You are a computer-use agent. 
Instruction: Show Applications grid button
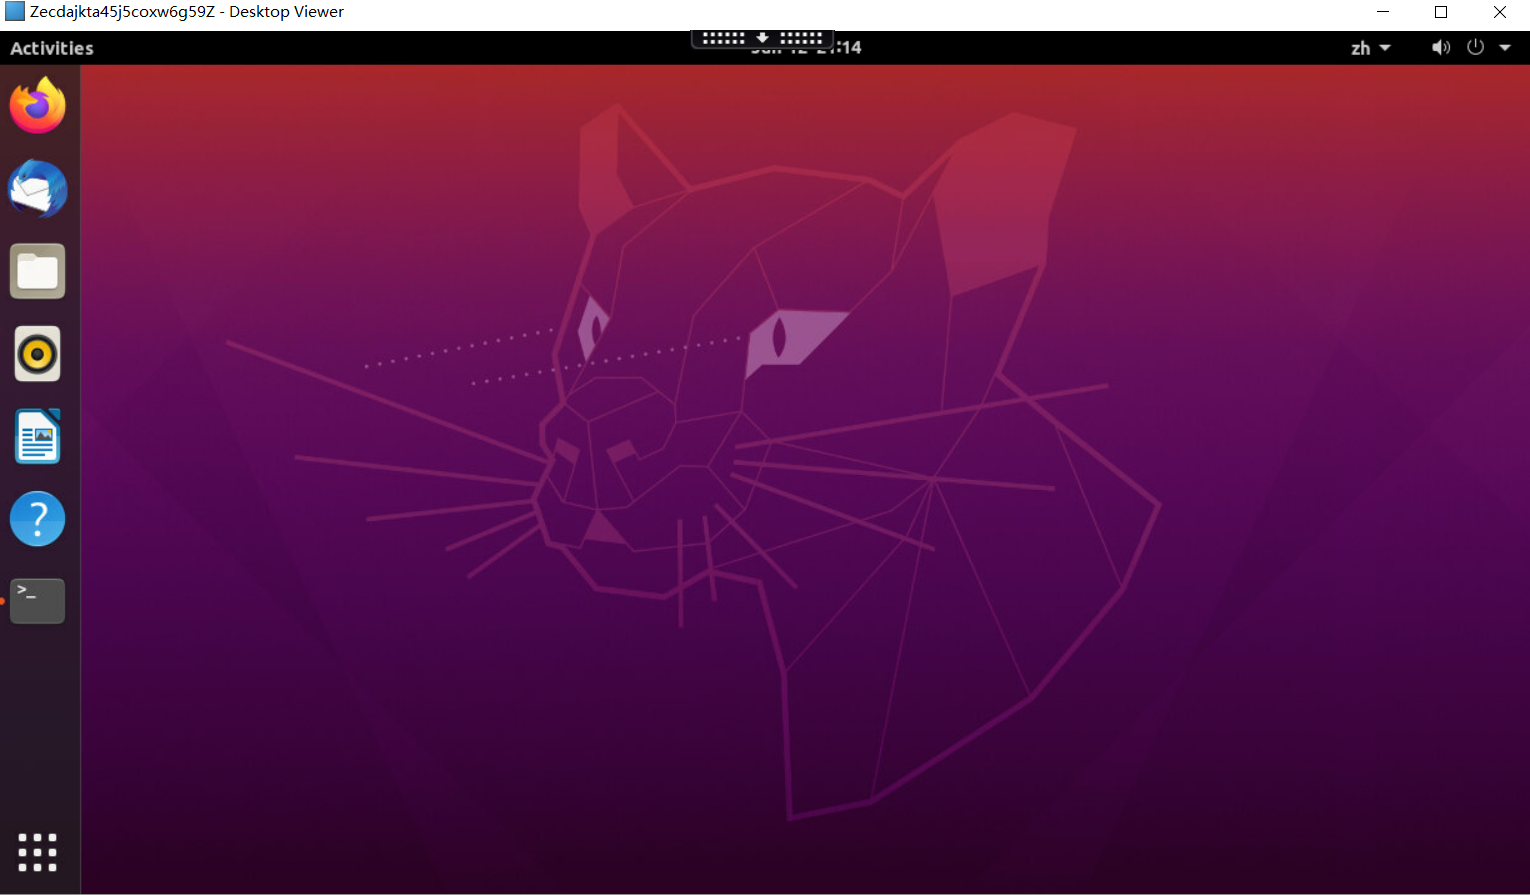[38, 852]
